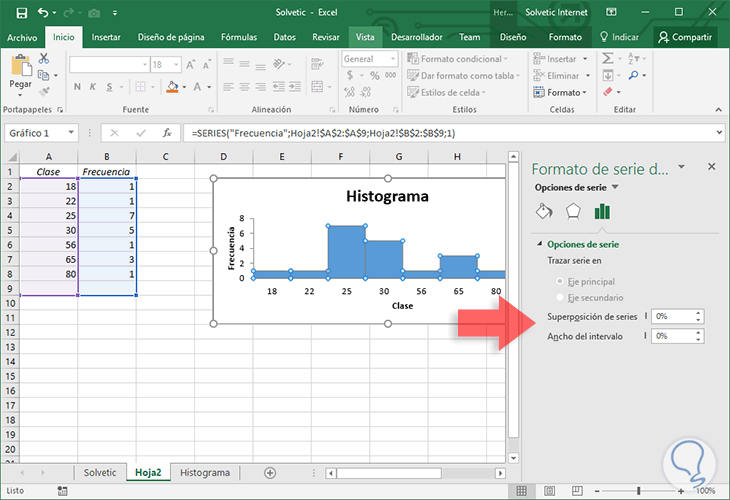Click the Compartir share button
The image size is (730, 500).
pos(685,37)
